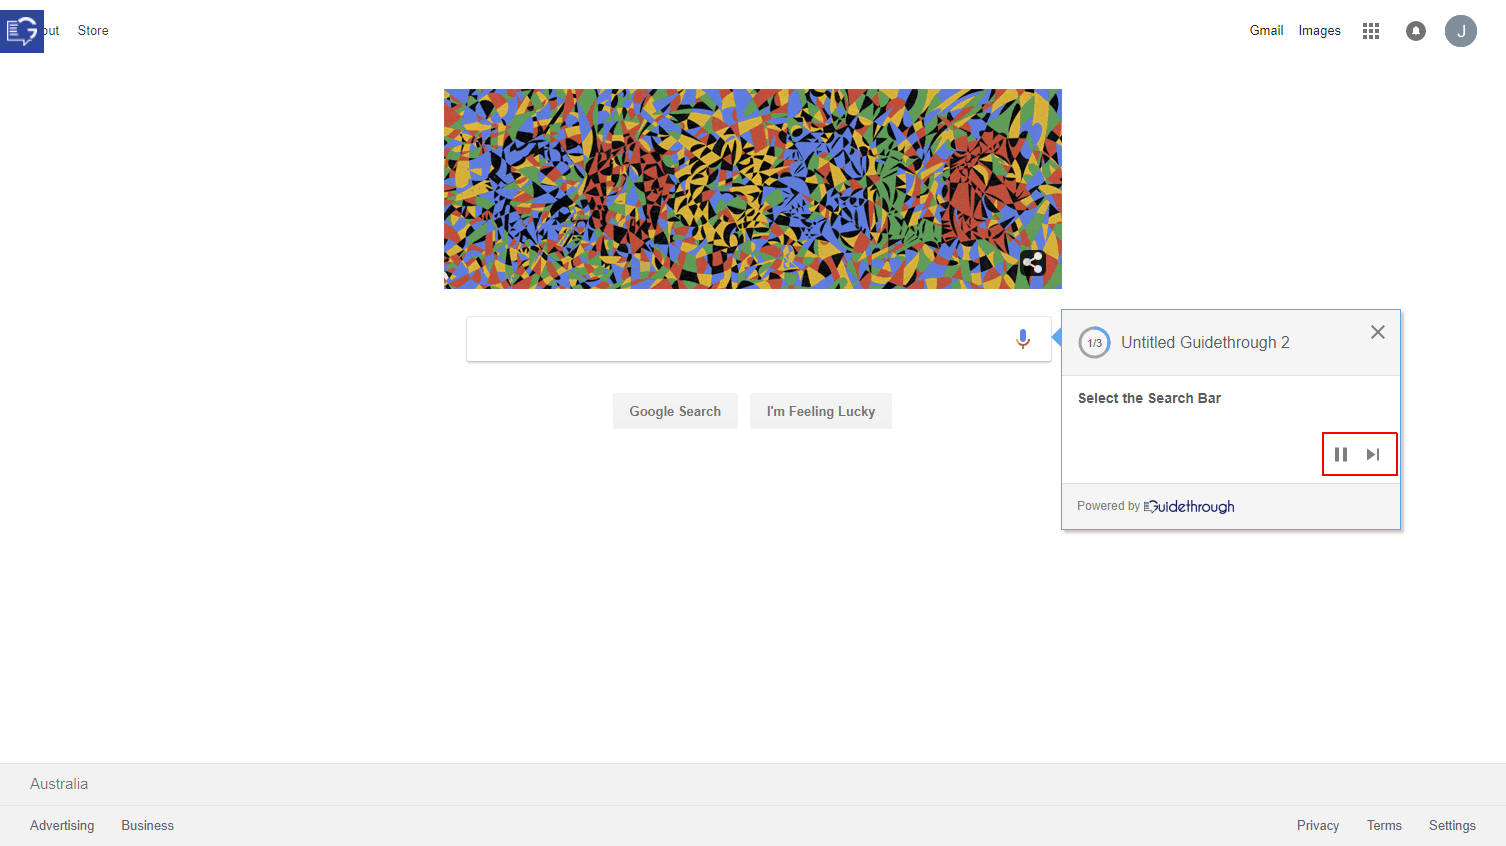Open the Guidethrough branding link
1506x846 pixels.
click(x=1189, y=507)
